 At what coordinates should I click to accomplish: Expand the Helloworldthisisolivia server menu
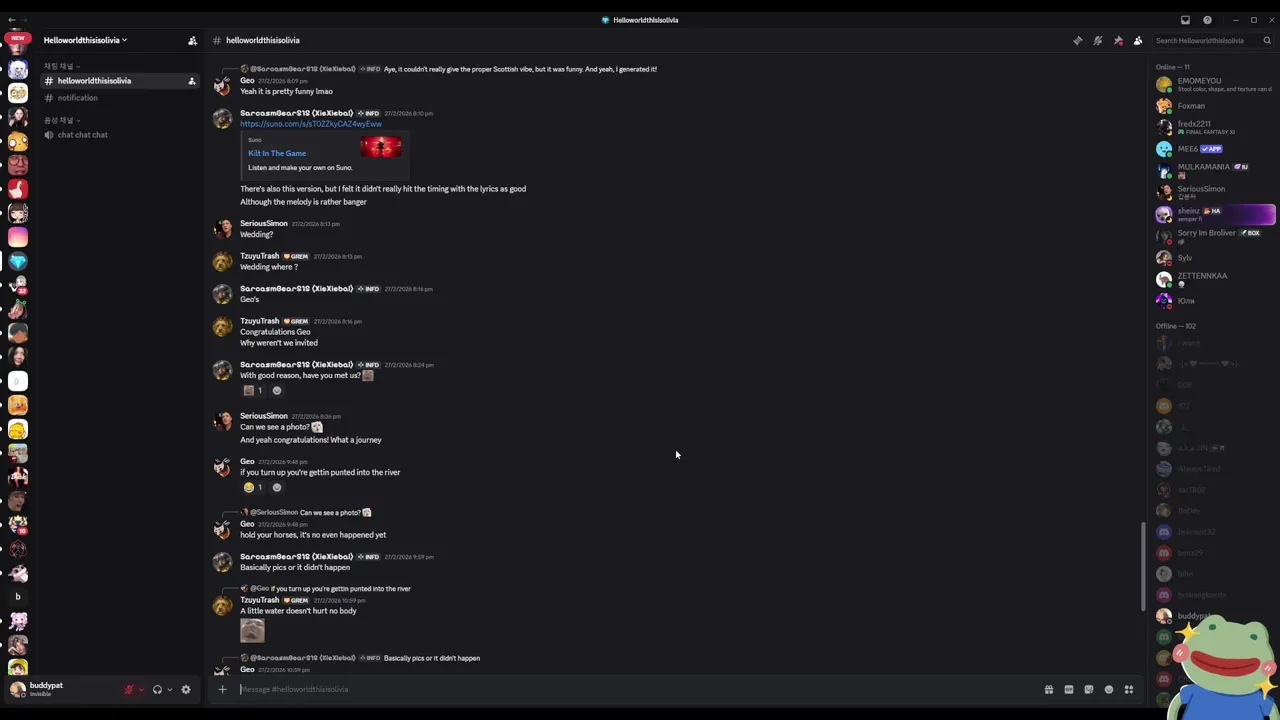pos(85,40)
